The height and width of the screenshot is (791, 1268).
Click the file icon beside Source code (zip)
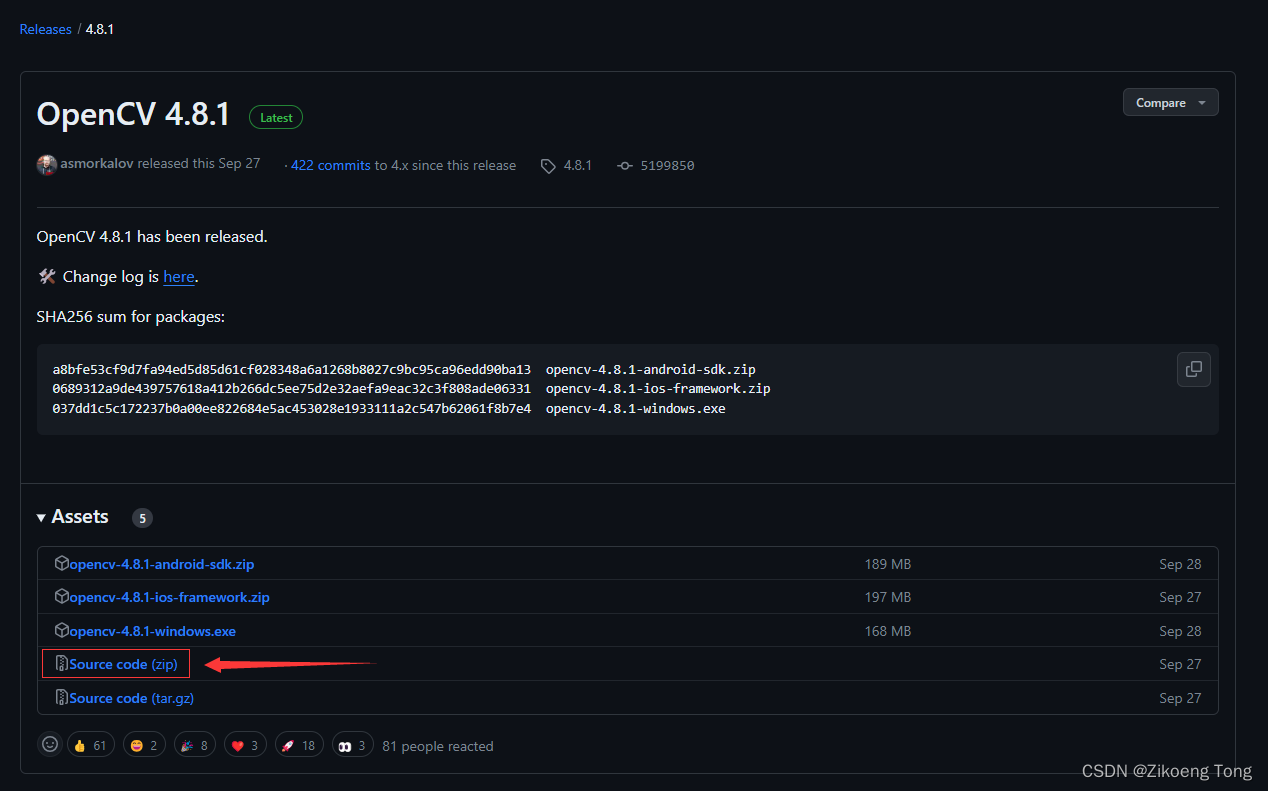tap(61, 663)
